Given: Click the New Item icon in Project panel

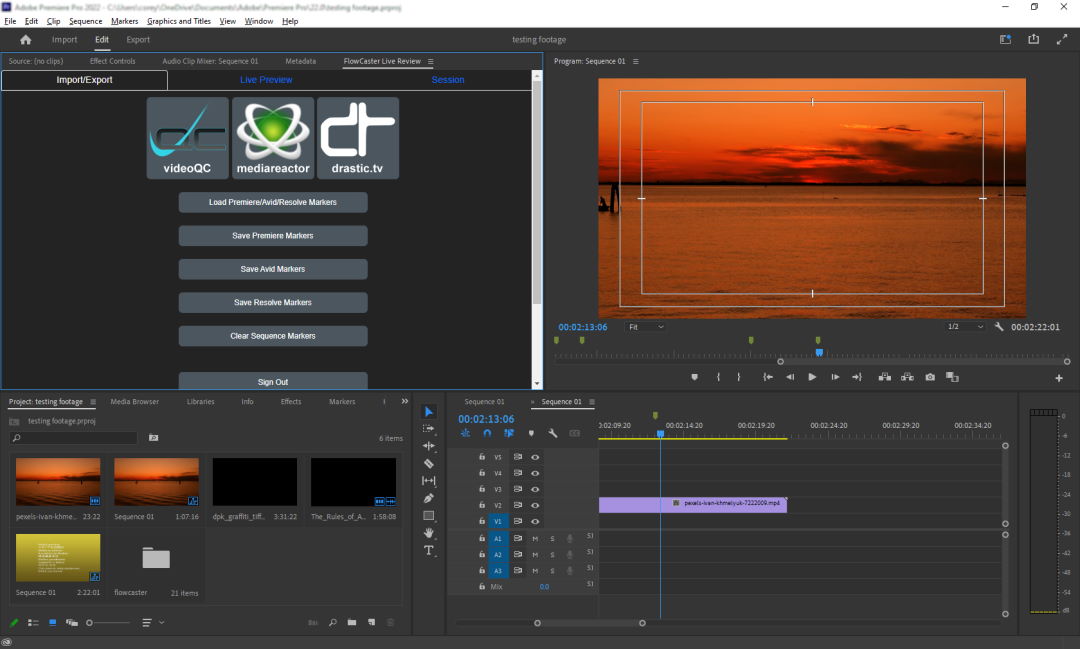Looking at the screenshot, I should point(371,623).
